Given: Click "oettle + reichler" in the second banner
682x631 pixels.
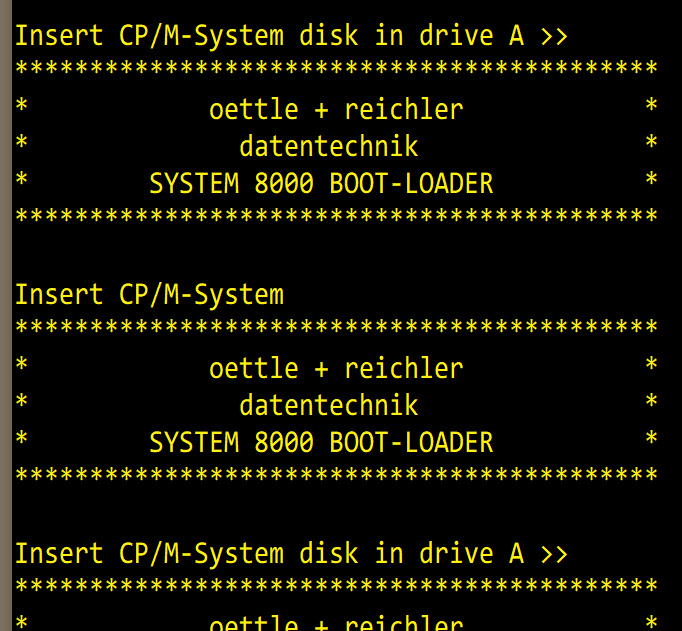Looking at the screenshot, I should [x=336, y=368].
